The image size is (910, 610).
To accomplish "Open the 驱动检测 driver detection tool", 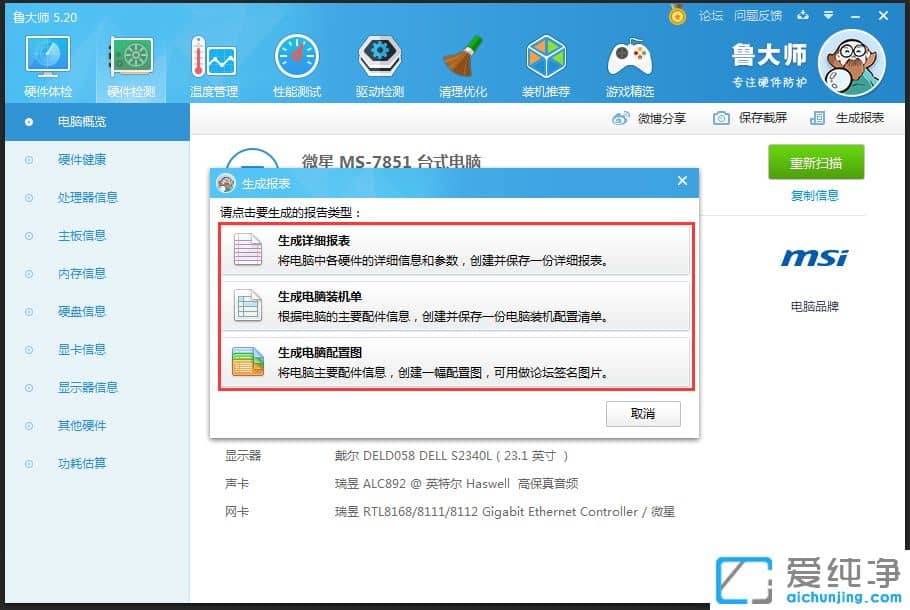I will point(379,62).
